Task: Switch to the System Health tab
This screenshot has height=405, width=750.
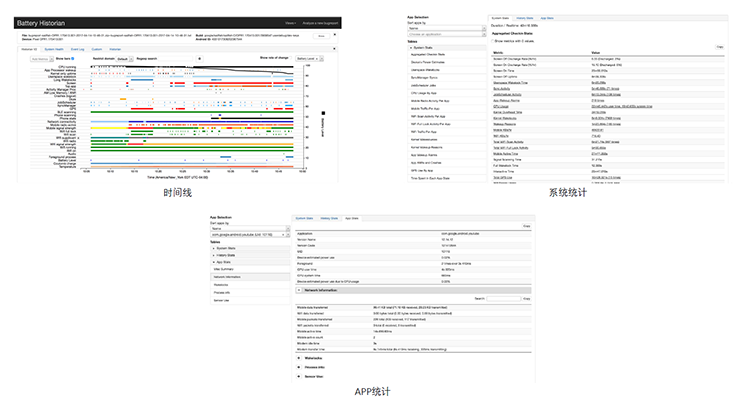Action: pos(54,49)
